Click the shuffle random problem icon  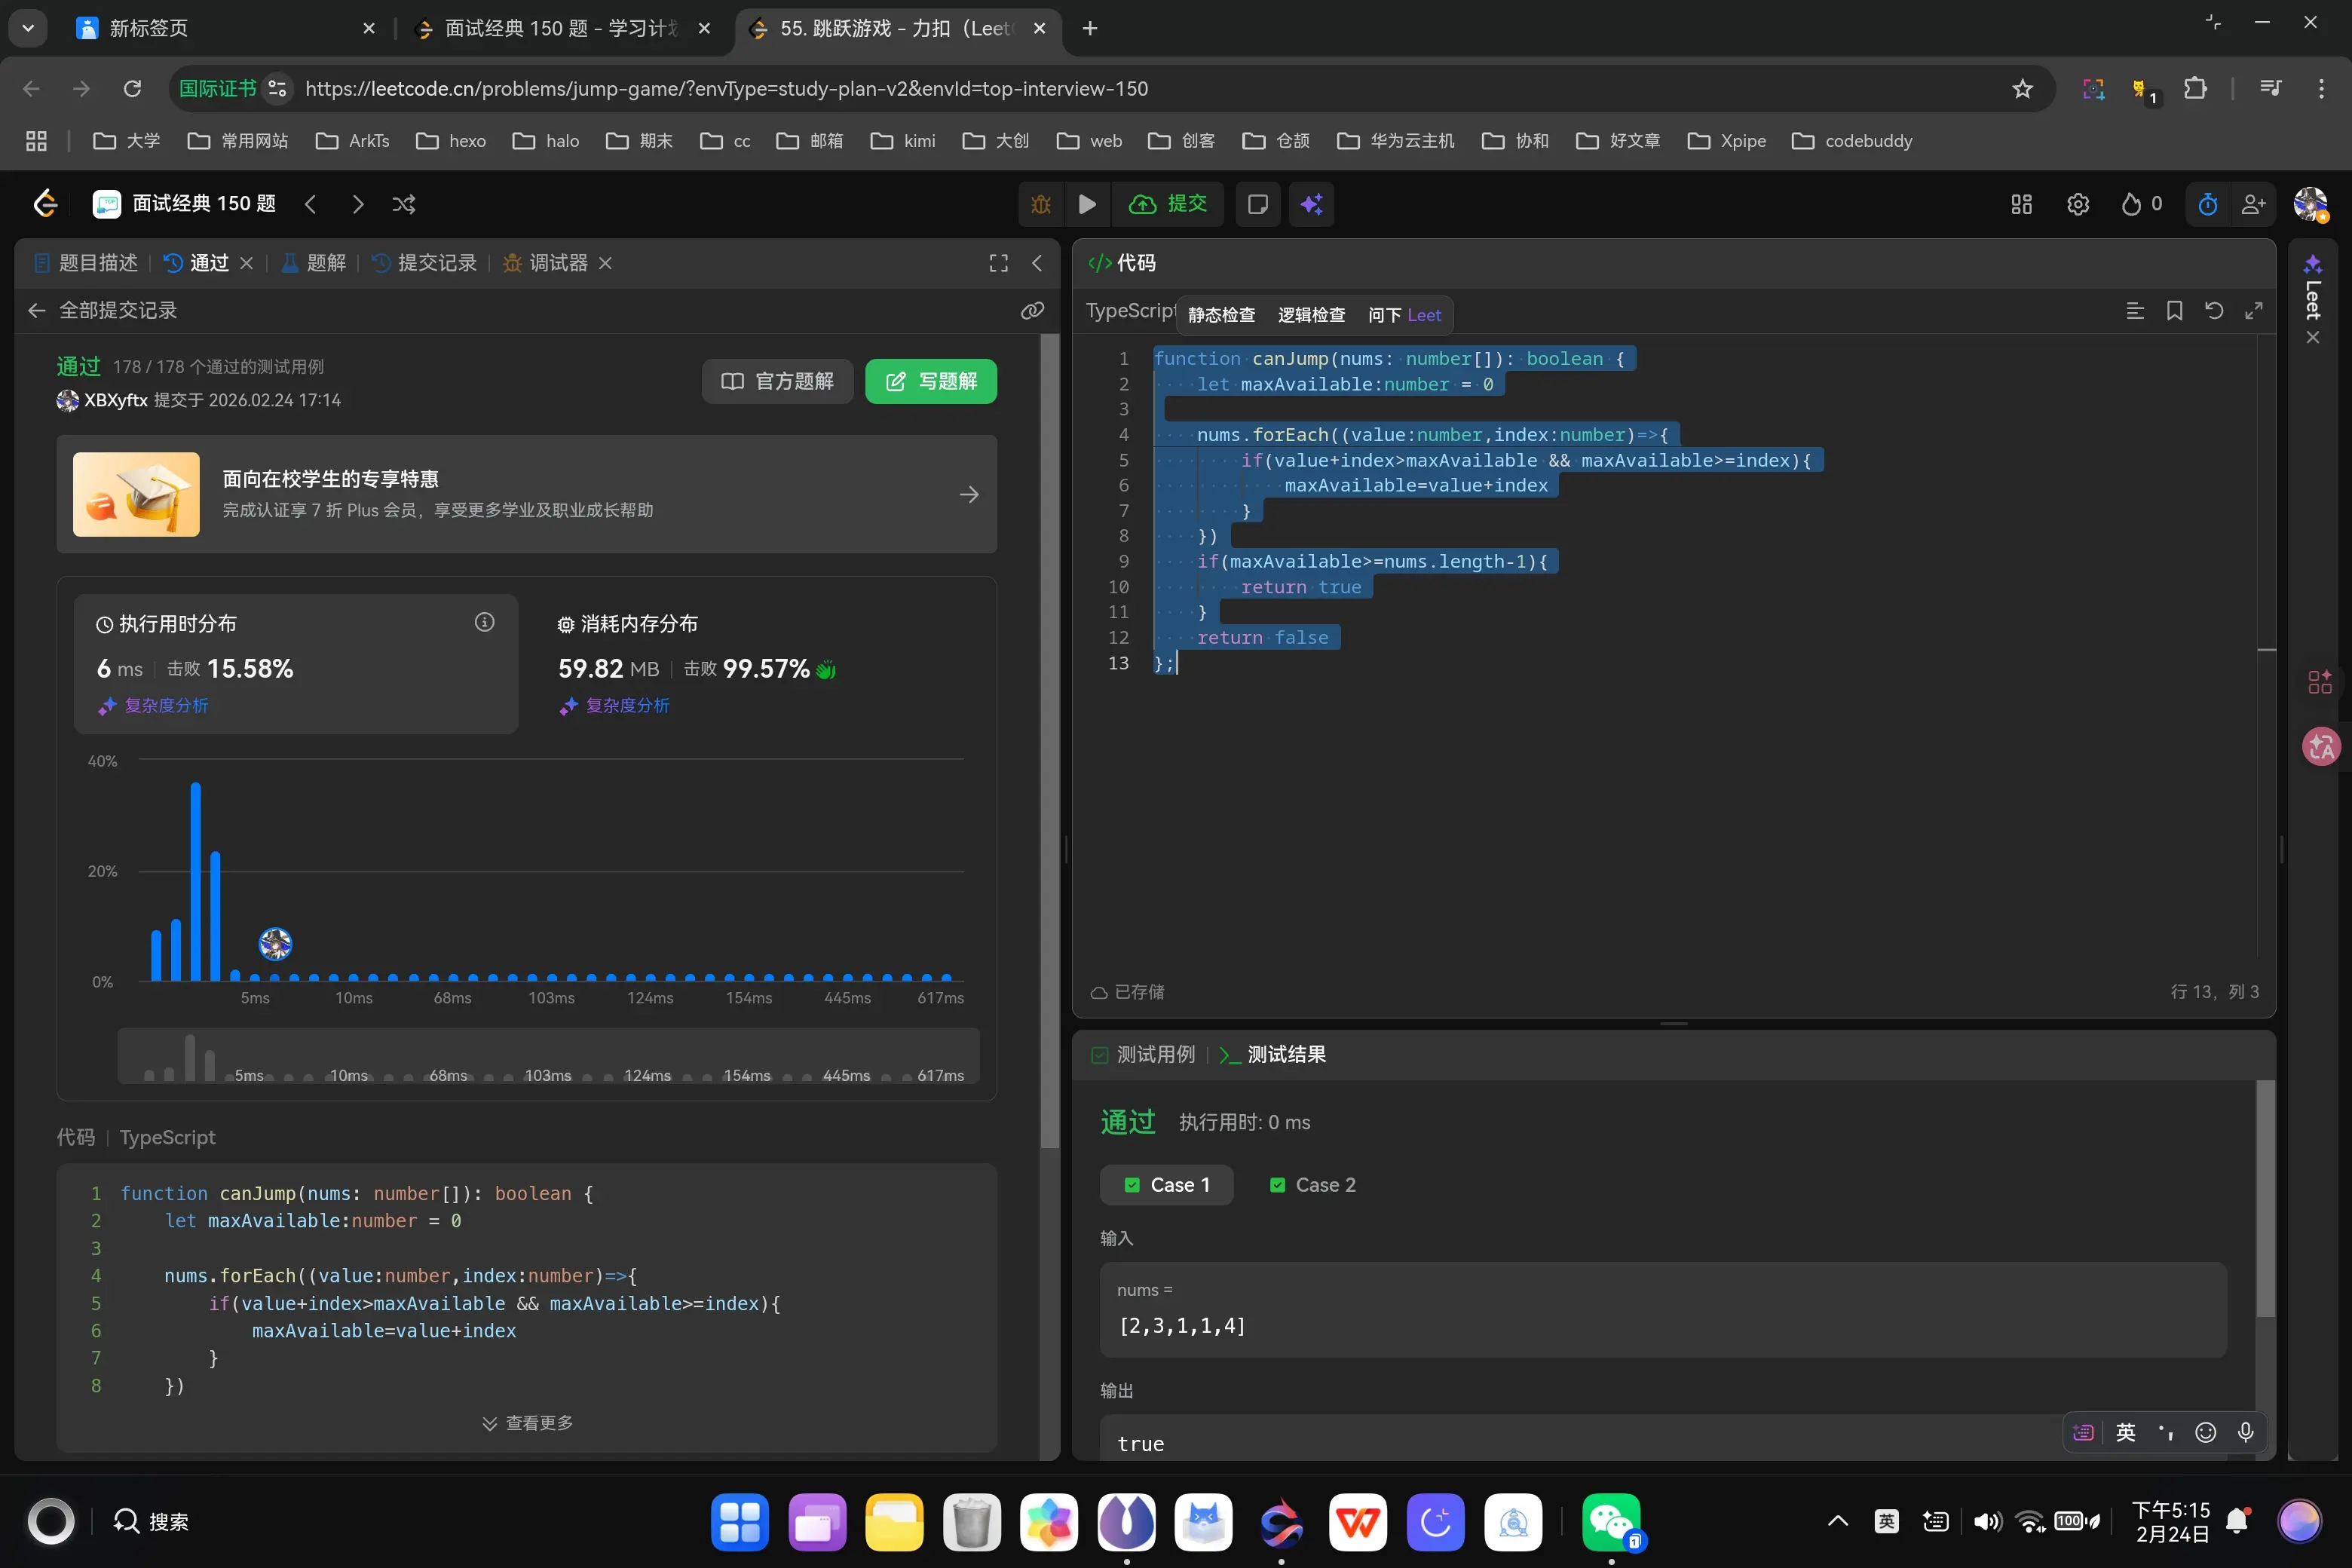point(404,204)
